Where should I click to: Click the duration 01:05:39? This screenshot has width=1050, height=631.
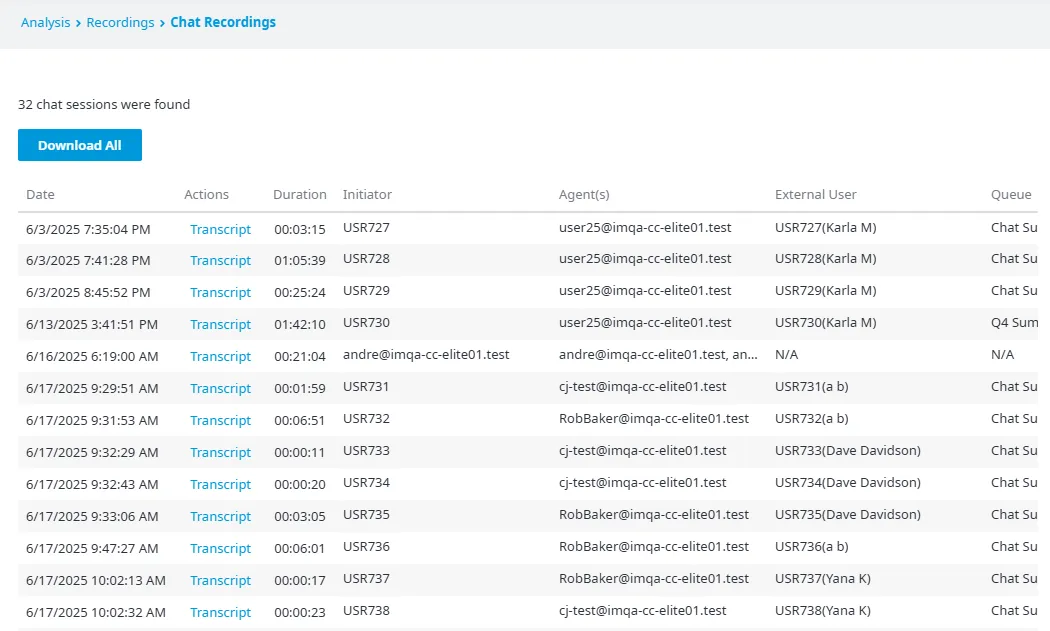point(300,260)
